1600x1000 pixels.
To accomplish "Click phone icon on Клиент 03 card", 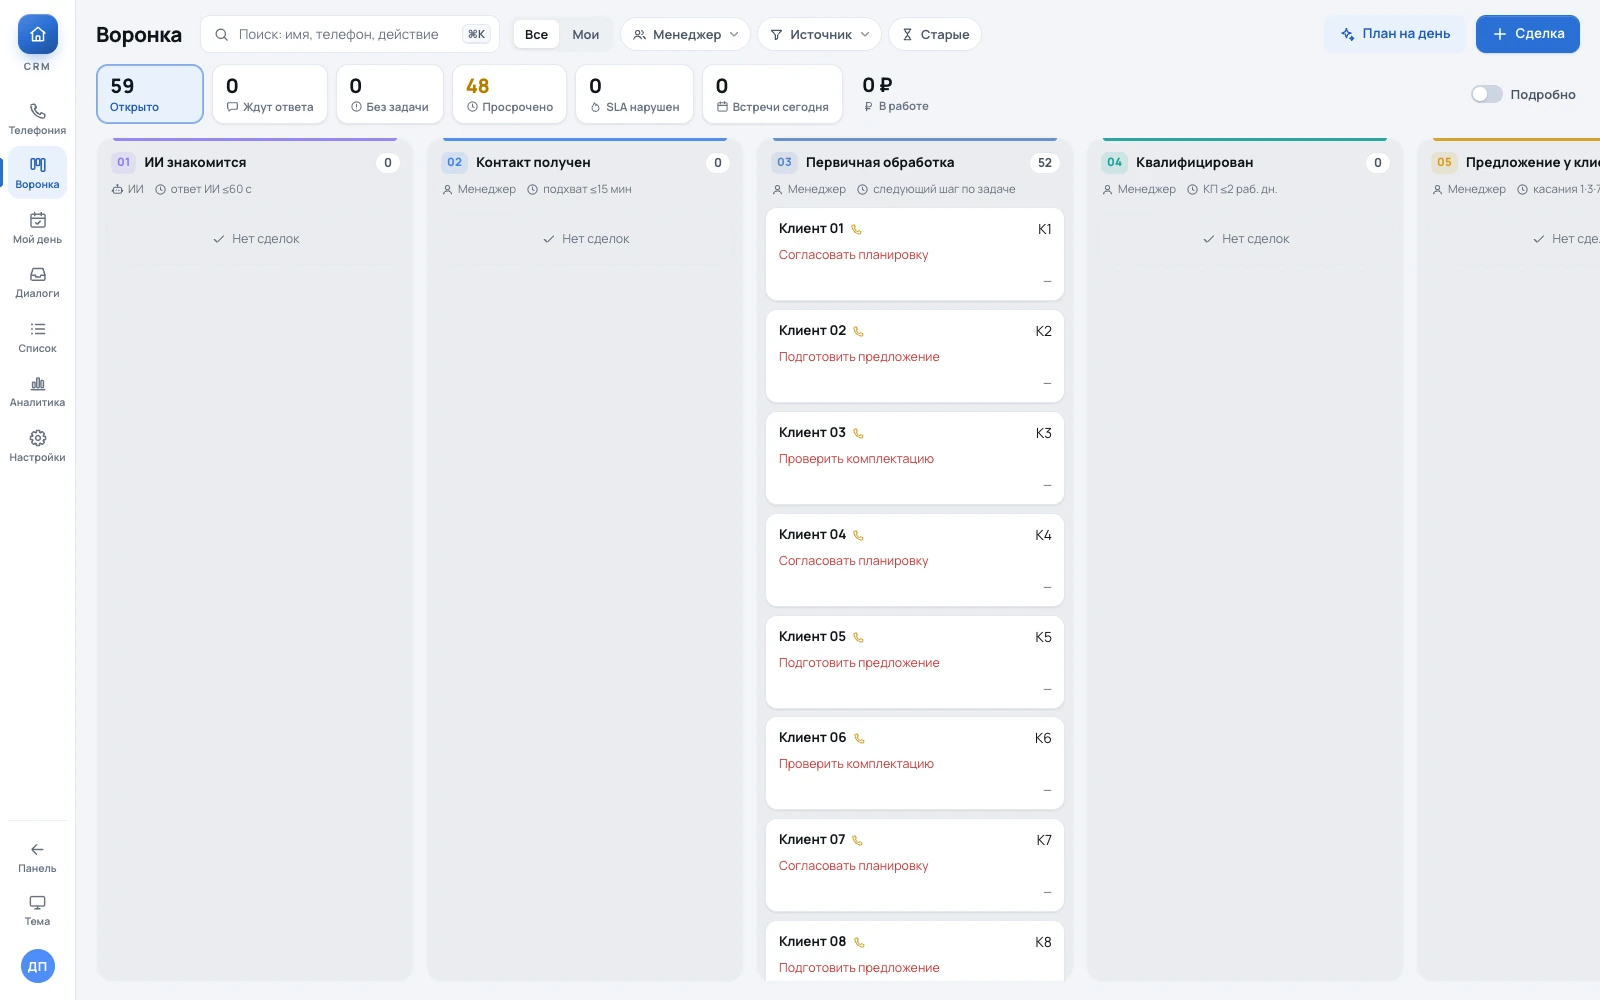I will pyautogui.click(x=858, y=434).
